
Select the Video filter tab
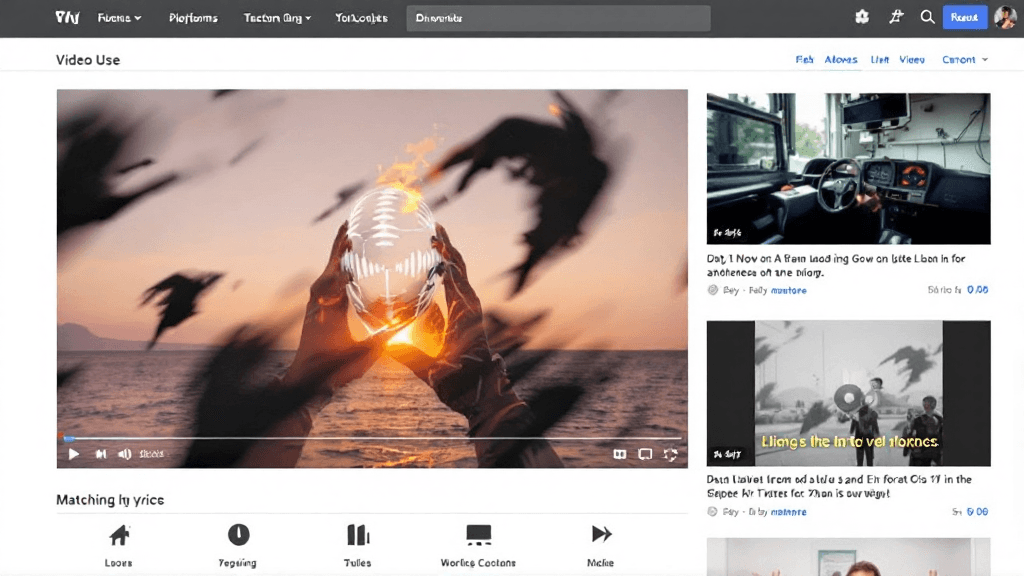(x=911, y=60)
